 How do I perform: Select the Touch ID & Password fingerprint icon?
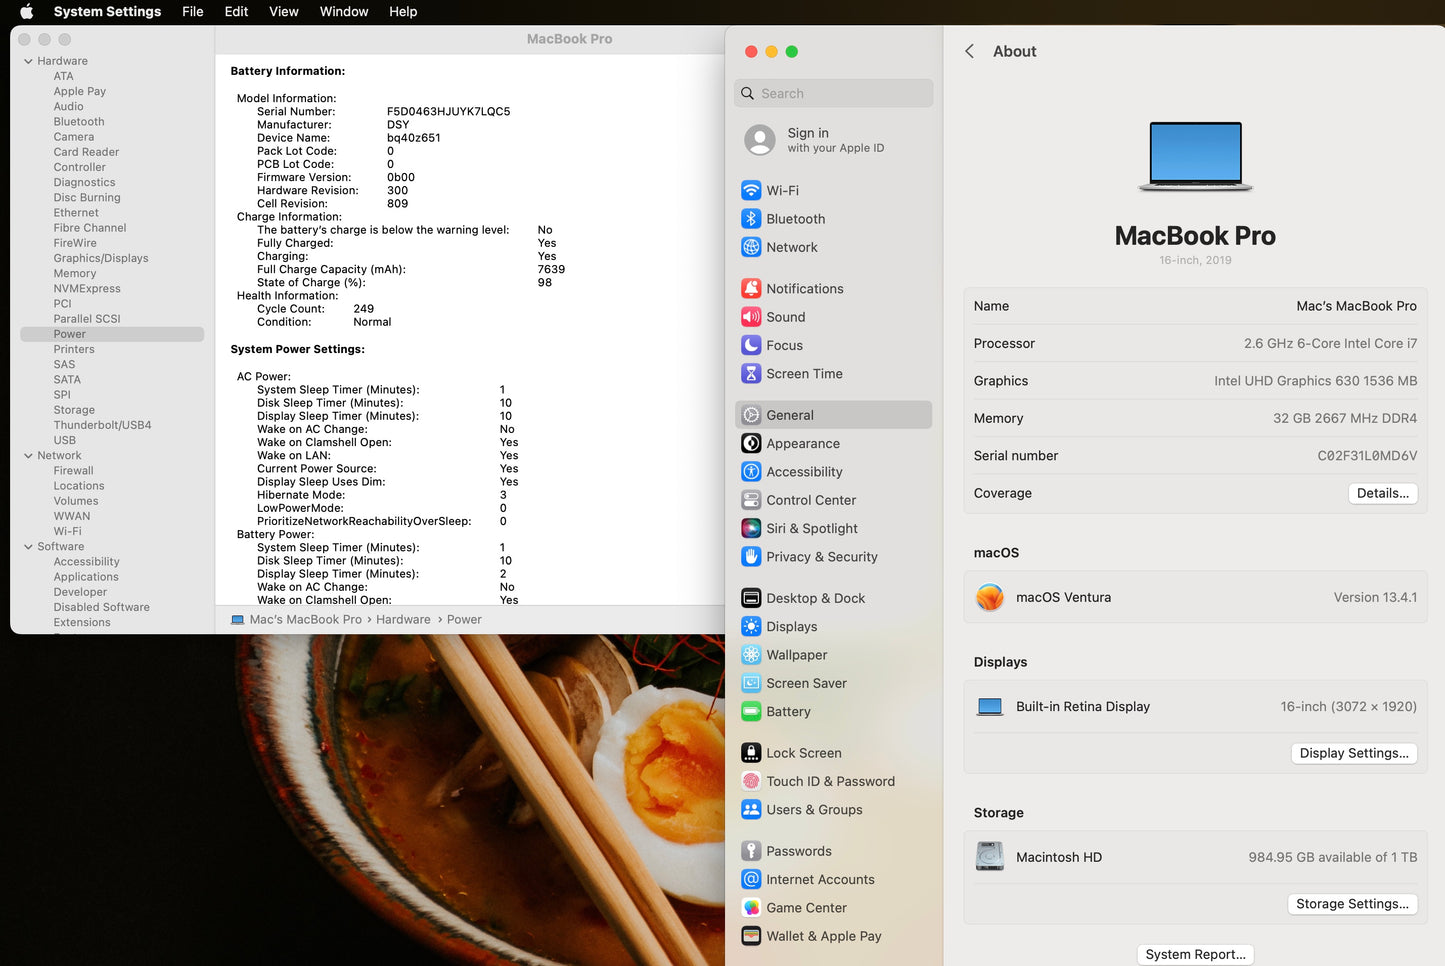[x=751, y=782]
